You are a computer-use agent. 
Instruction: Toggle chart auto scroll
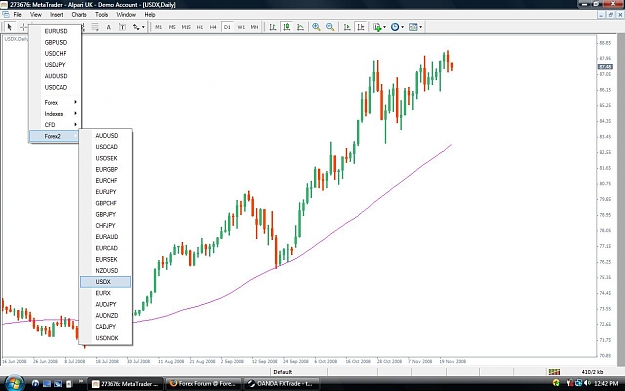pyautogui.click(x=347, y=27)
